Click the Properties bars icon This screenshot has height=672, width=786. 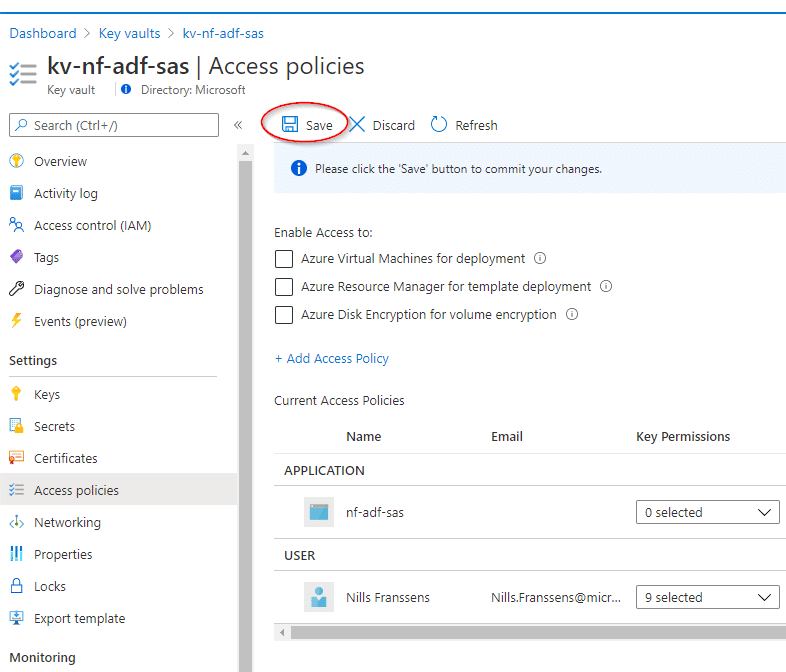[x=17, y=554]
